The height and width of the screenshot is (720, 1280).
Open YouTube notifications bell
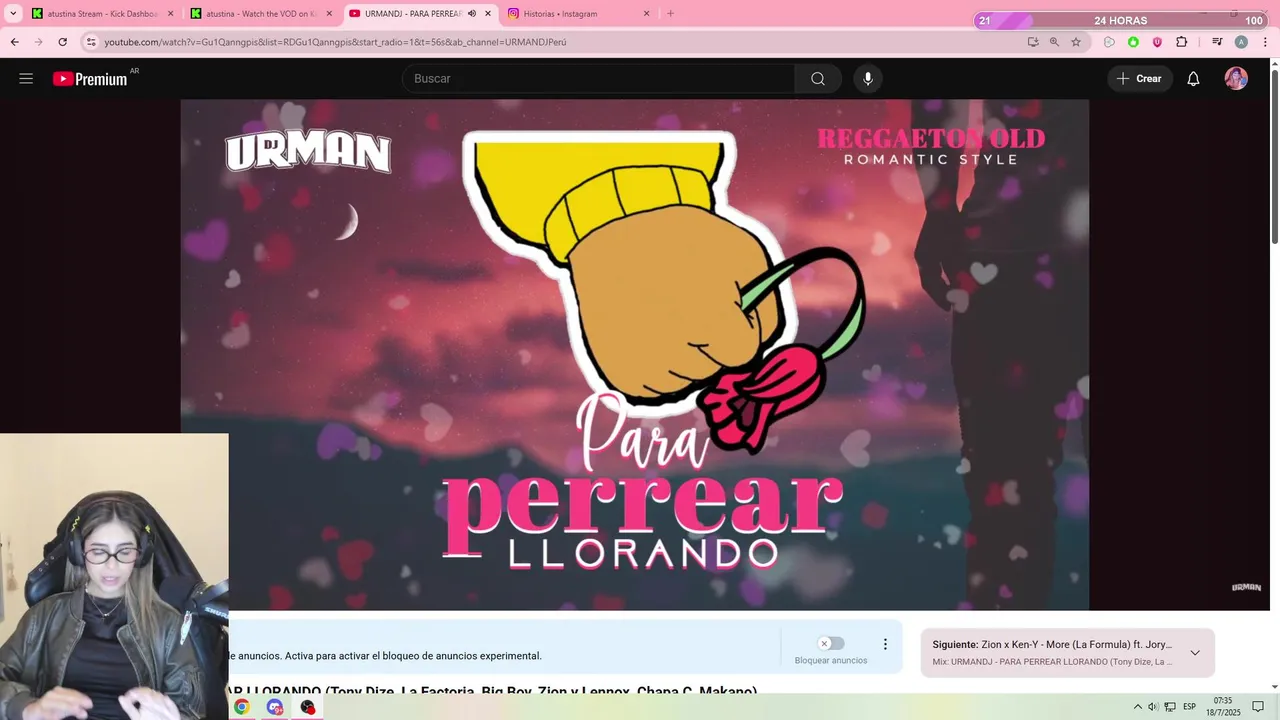click(1193, 79)
